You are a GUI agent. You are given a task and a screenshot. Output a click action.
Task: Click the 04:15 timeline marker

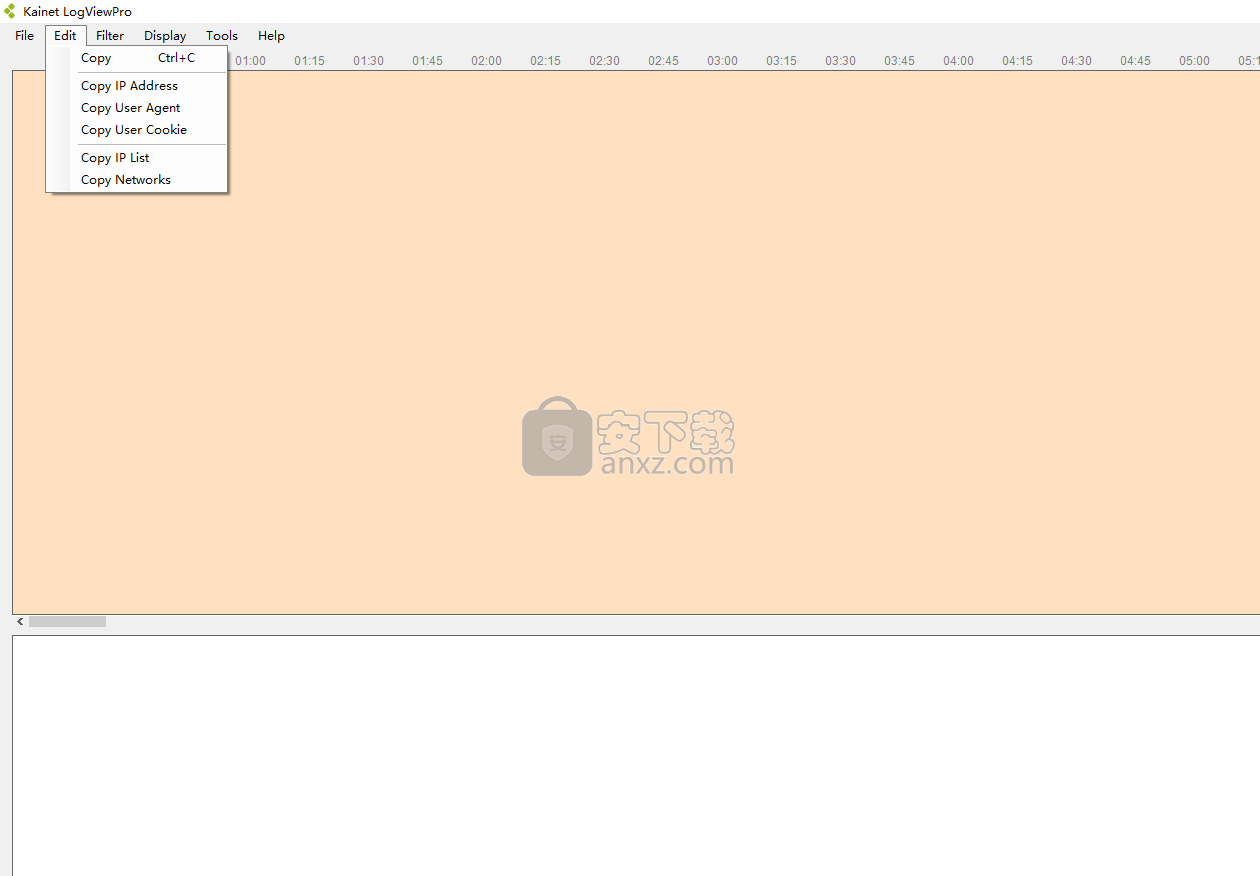click(x=1017, y=61)
